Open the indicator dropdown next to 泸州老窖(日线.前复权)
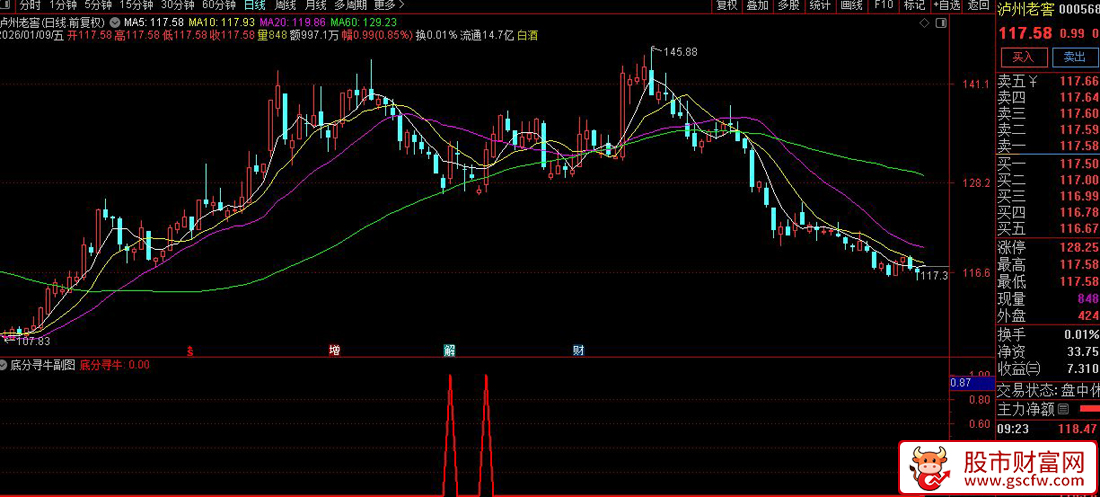This screenshot has width=1100, height=497. coord(115,22)
